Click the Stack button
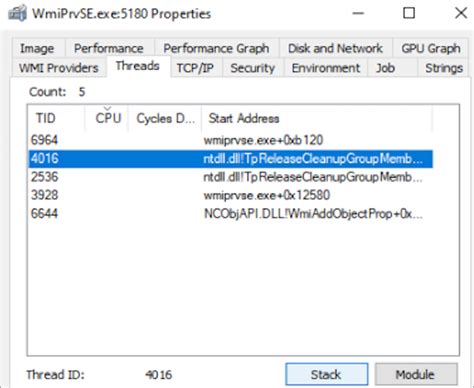This screenshot has width=474, height=388. [x=327, y=374]
